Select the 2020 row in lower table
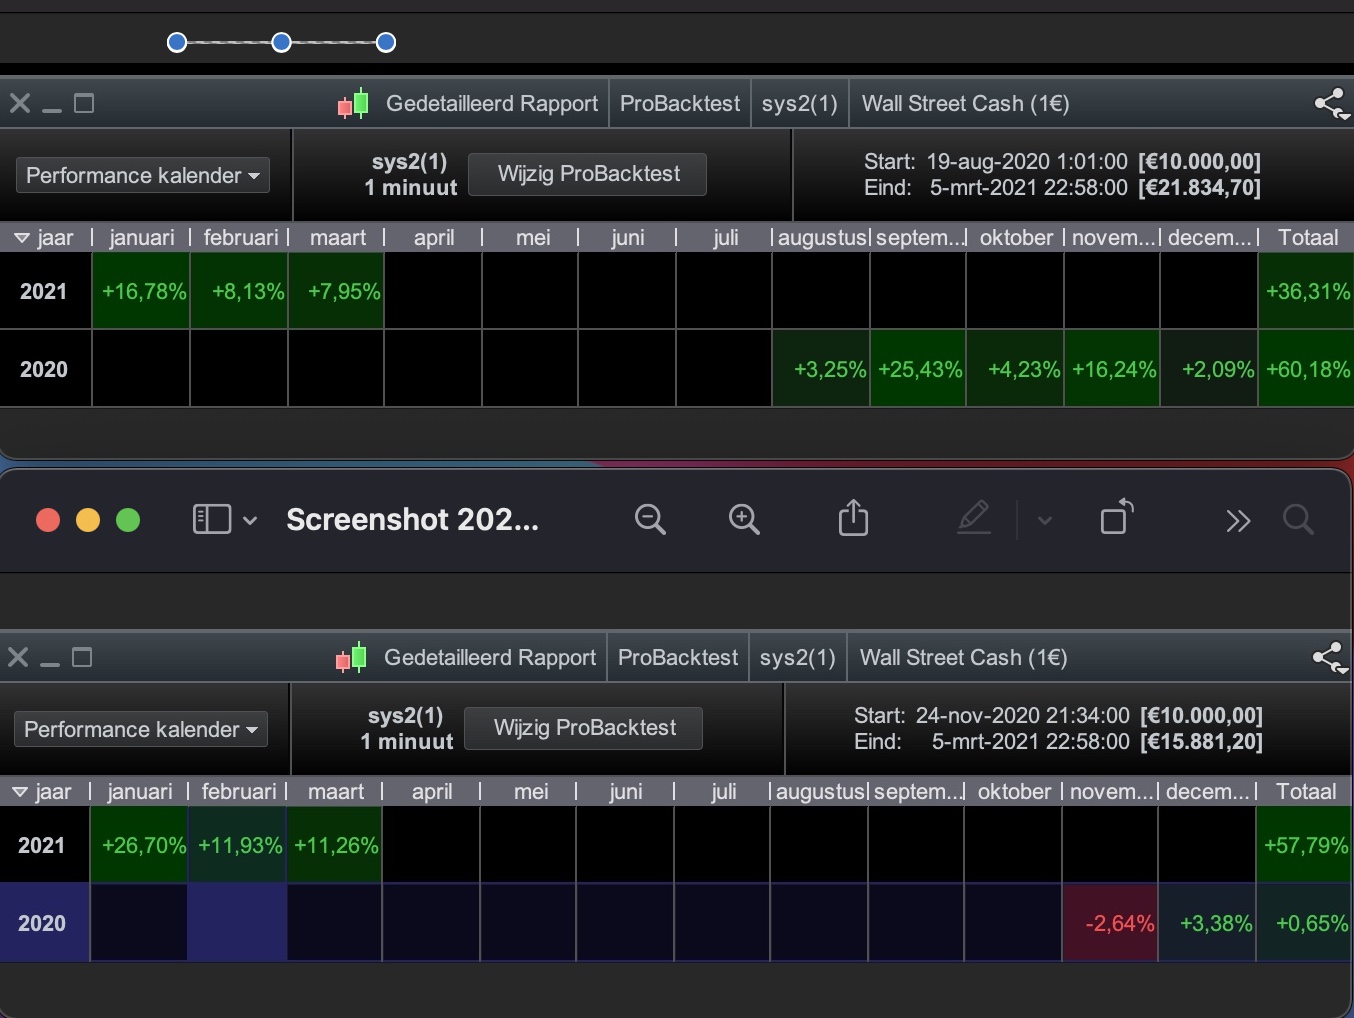Viewport: 1354px width, 1018px height. coord(42,923)
